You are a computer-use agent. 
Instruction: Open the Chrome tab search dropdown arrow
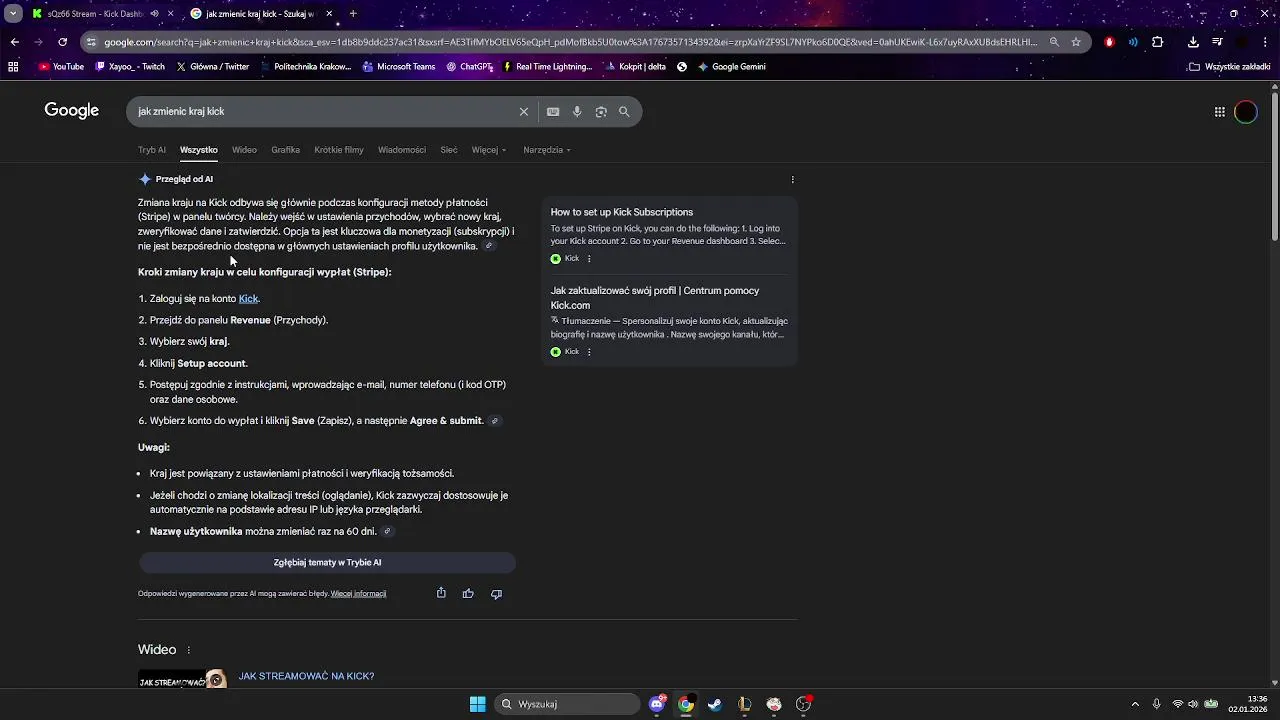click(x=13, y=14)
